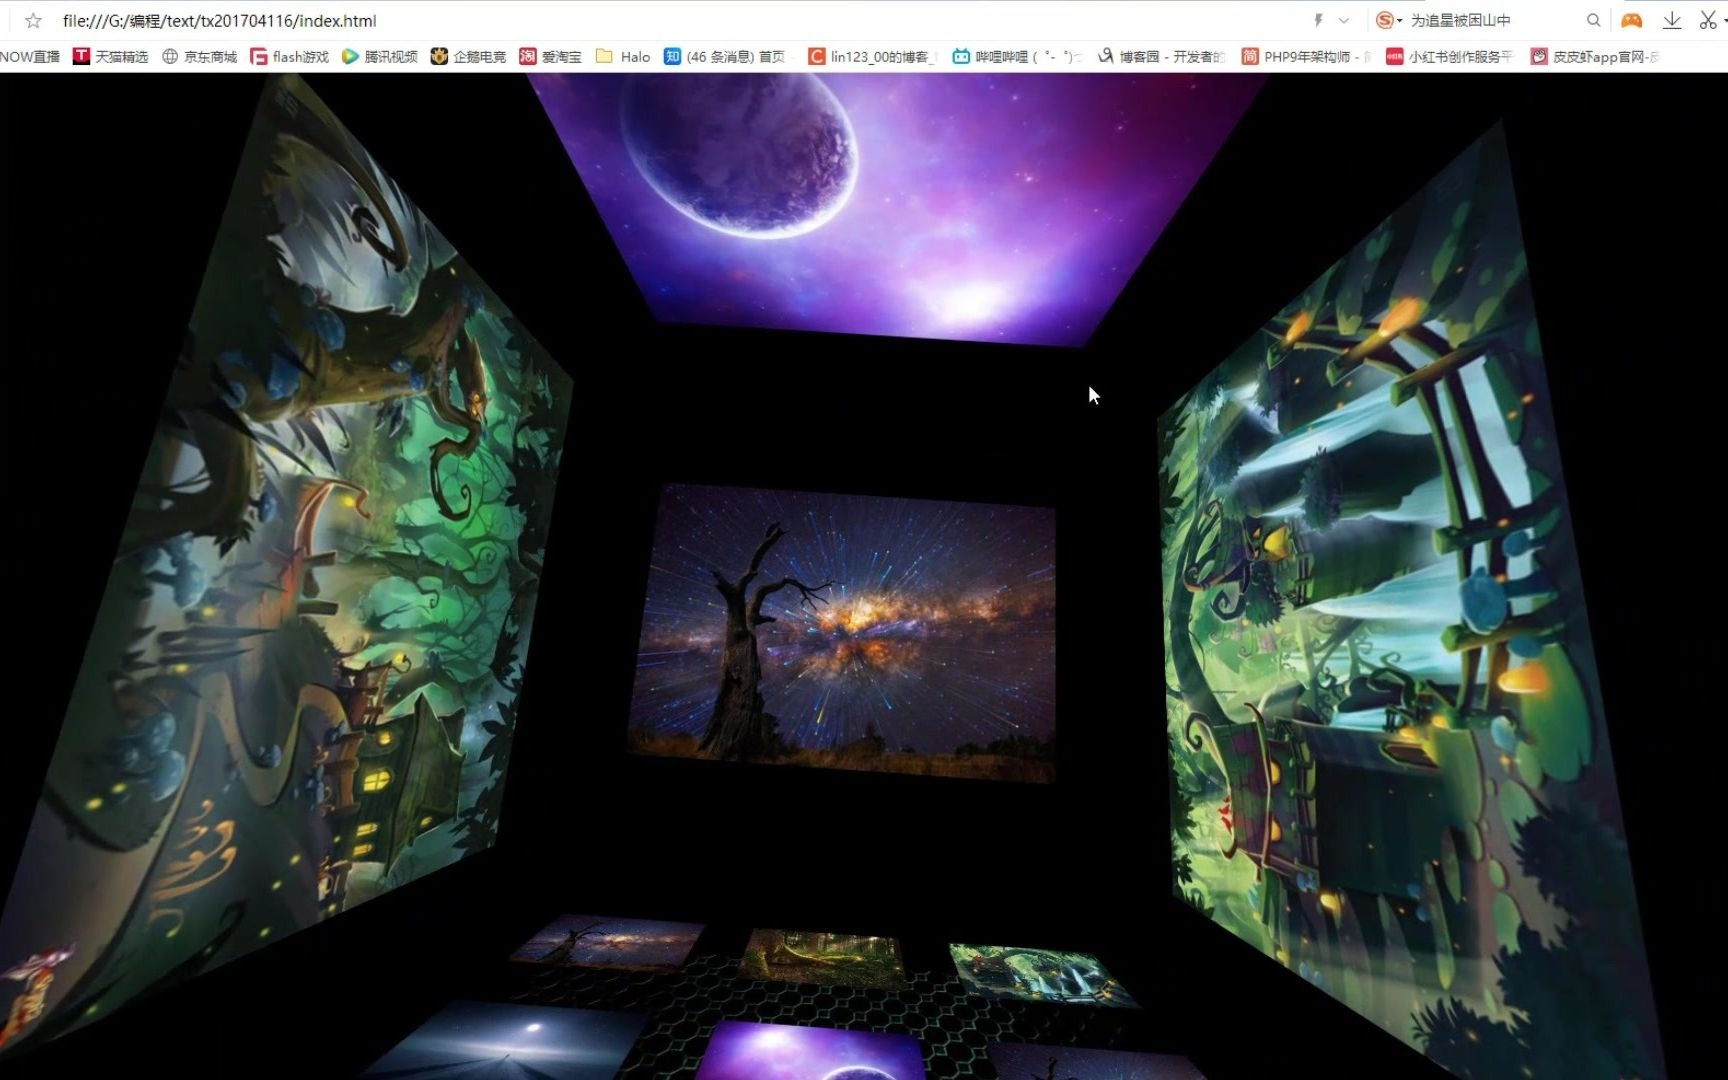This screenshot has height=1080, width=1728.
Task: Click the search box reading 为追星被困山中
Action: [x=1460, y=20]
